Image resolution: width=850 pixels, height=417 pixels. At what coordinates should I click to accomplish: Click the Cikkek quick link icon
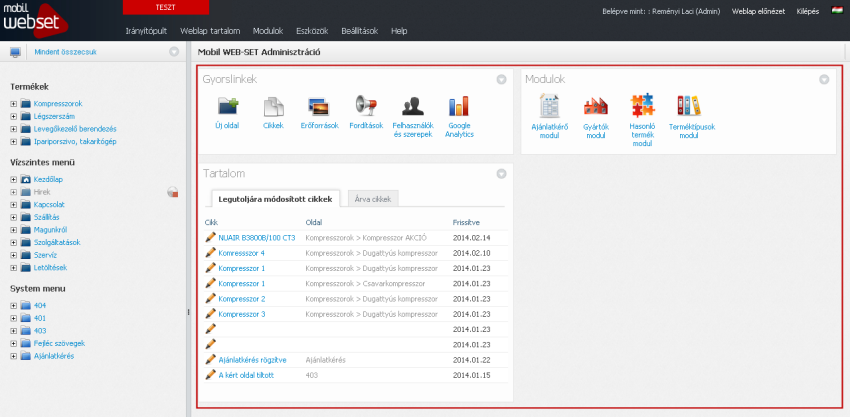pyautogui.click(x=273, y=106)
